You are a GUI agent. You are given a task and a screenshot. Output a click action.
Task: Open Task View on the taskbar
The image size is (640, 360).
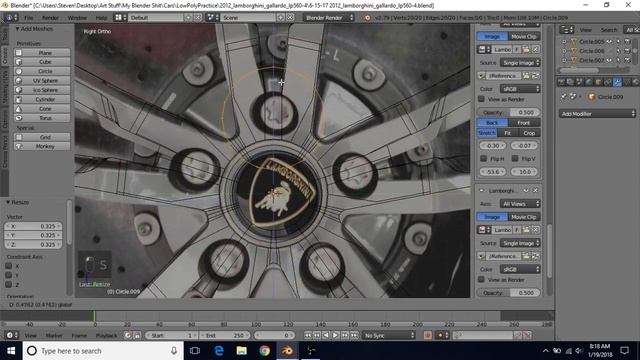tap(195, 351)
